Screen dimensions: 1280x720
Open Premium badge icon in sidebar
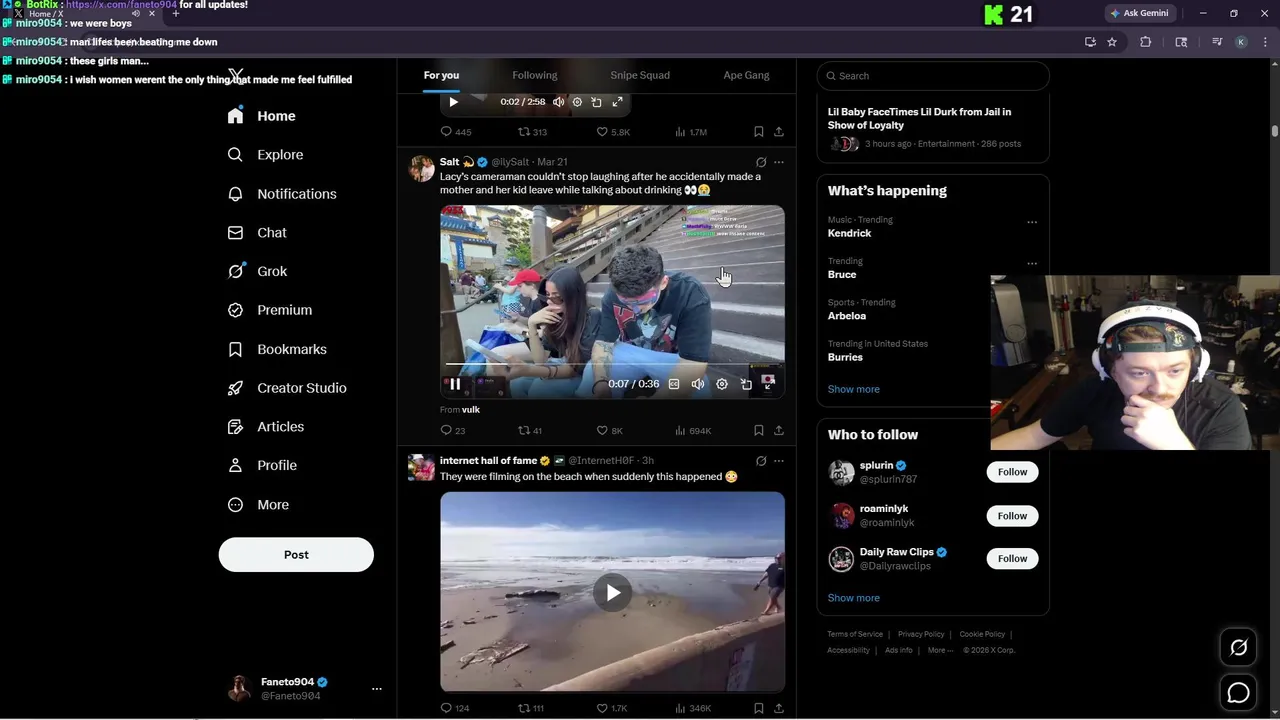click(x=235, y=310)
